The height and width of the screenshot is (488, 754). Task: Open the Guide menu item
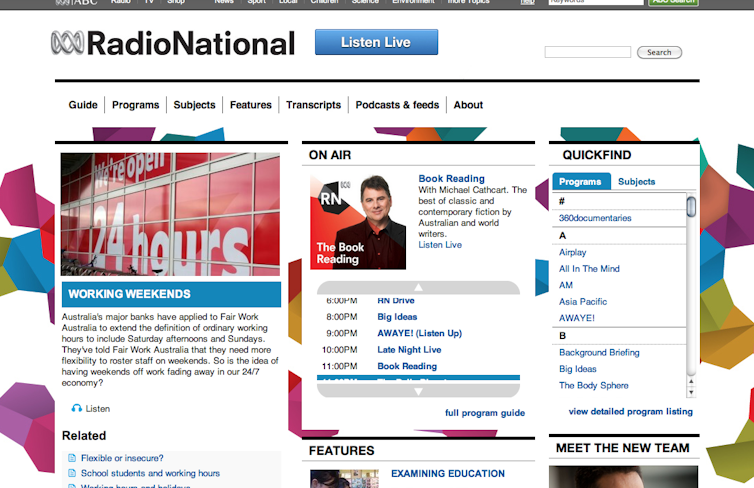(83, 105)
